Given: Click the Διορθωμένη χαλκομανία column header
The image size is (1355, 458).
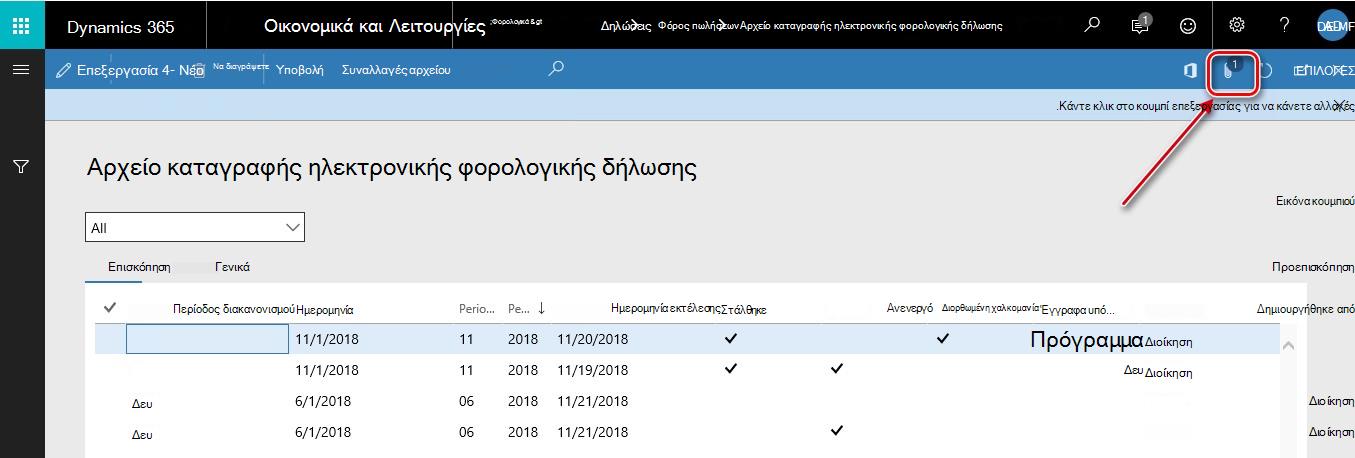Looking at the screenshot, I should click(x=992, y=309).
